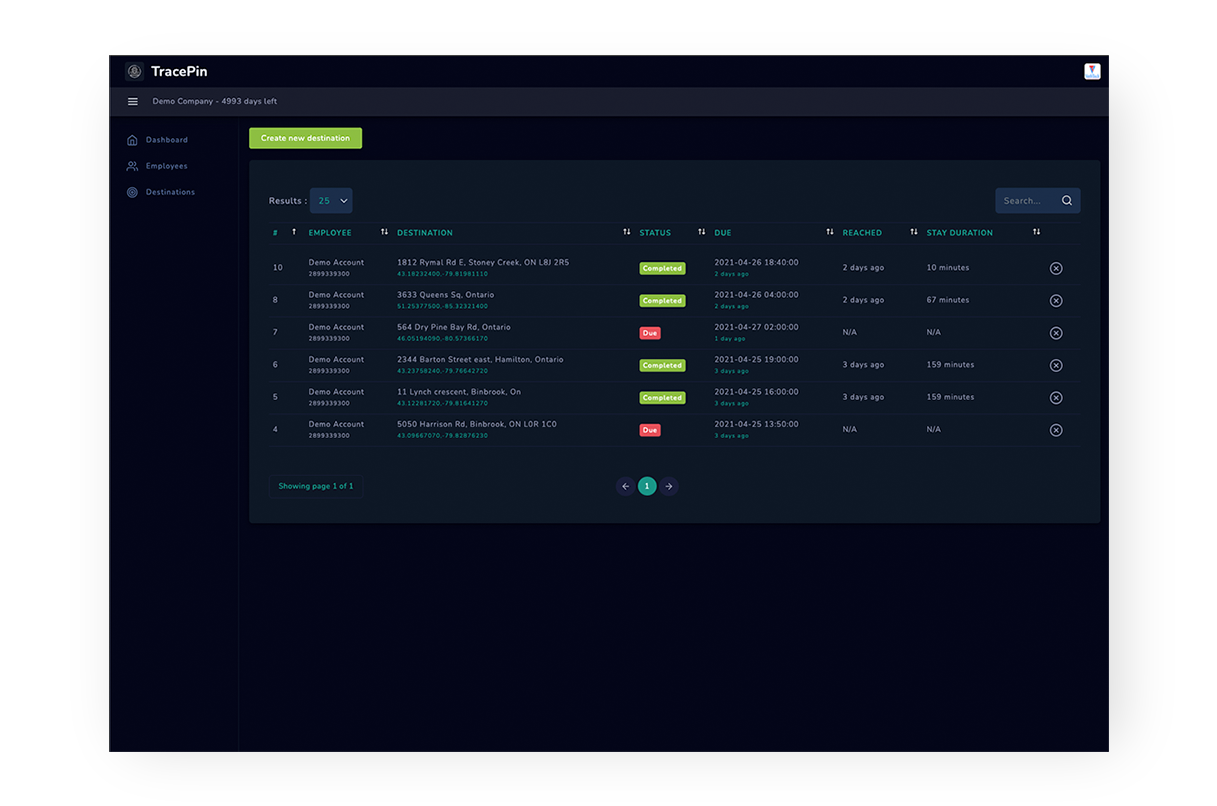Sort table by Status column
This screenshot has height=806, width=1217.
701,233
